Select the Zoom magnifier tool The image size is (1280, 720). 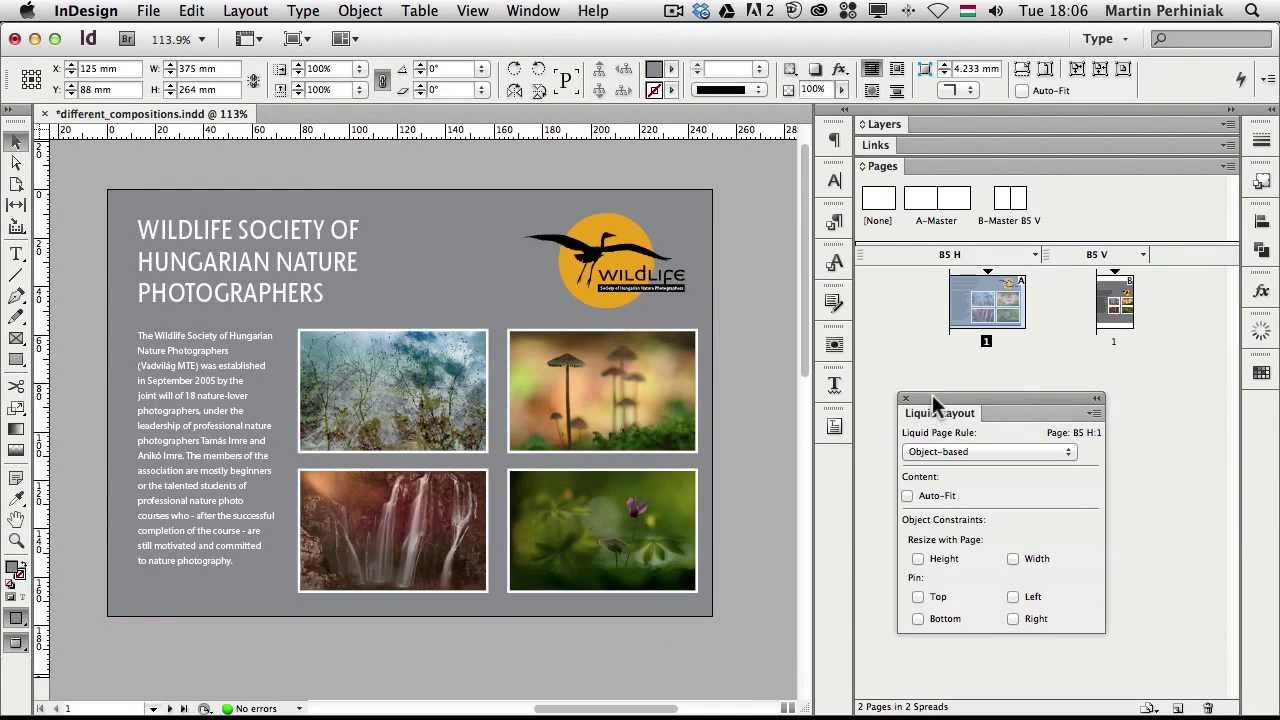[x=16, y=541]
